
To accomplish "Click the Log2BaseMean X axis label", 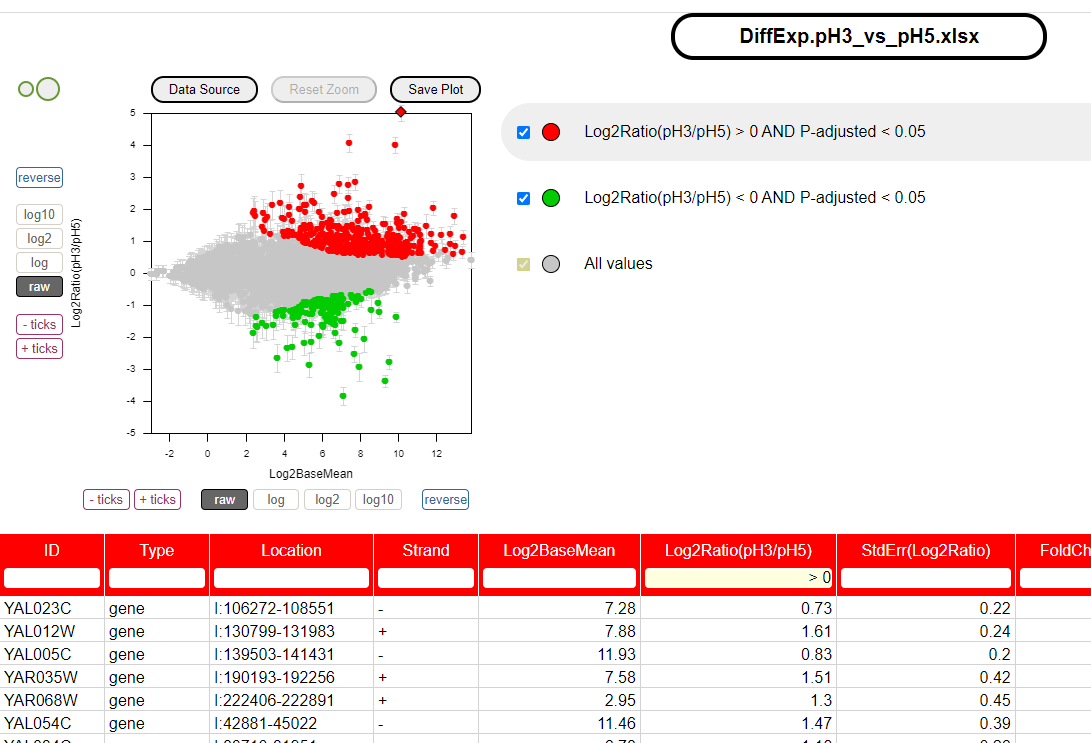I will (311, 474).
